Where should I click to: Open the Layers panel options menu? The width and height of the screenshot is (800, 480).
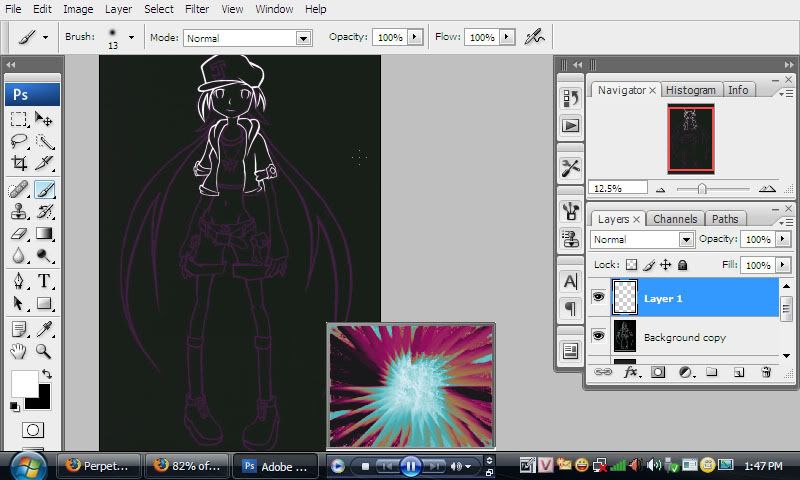[x=788, y=222]
